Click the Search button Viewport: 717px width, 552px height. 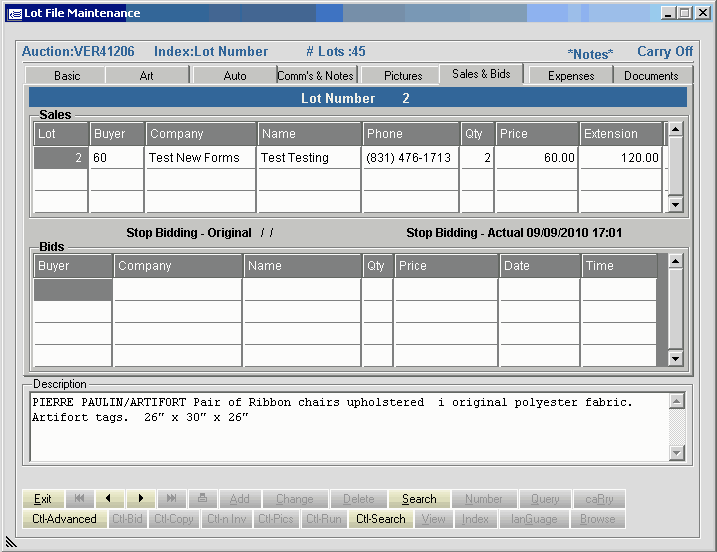(x=419, y=499)
